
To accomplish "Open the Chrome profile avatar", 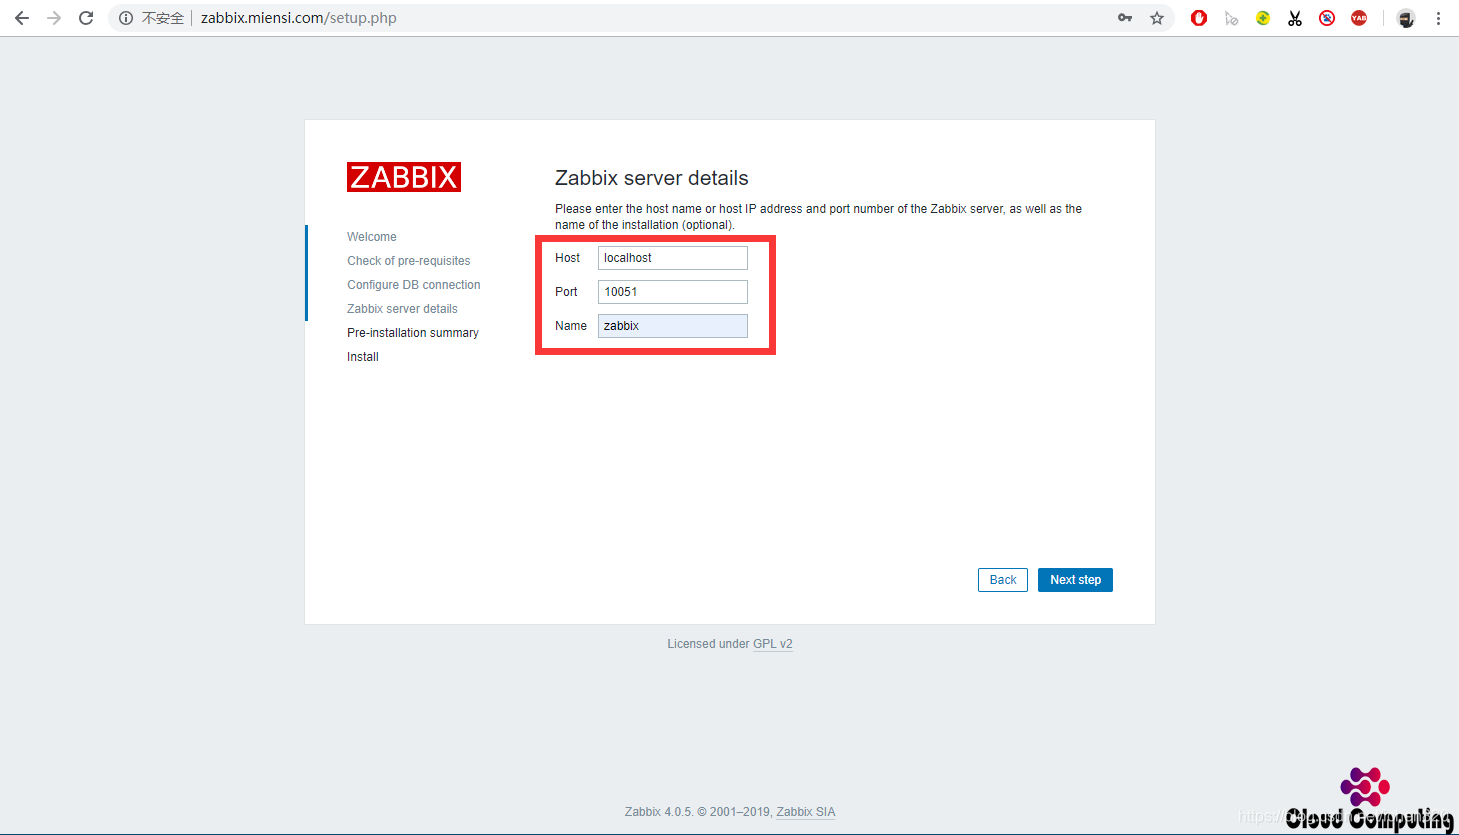I will tap(1406, 18).
